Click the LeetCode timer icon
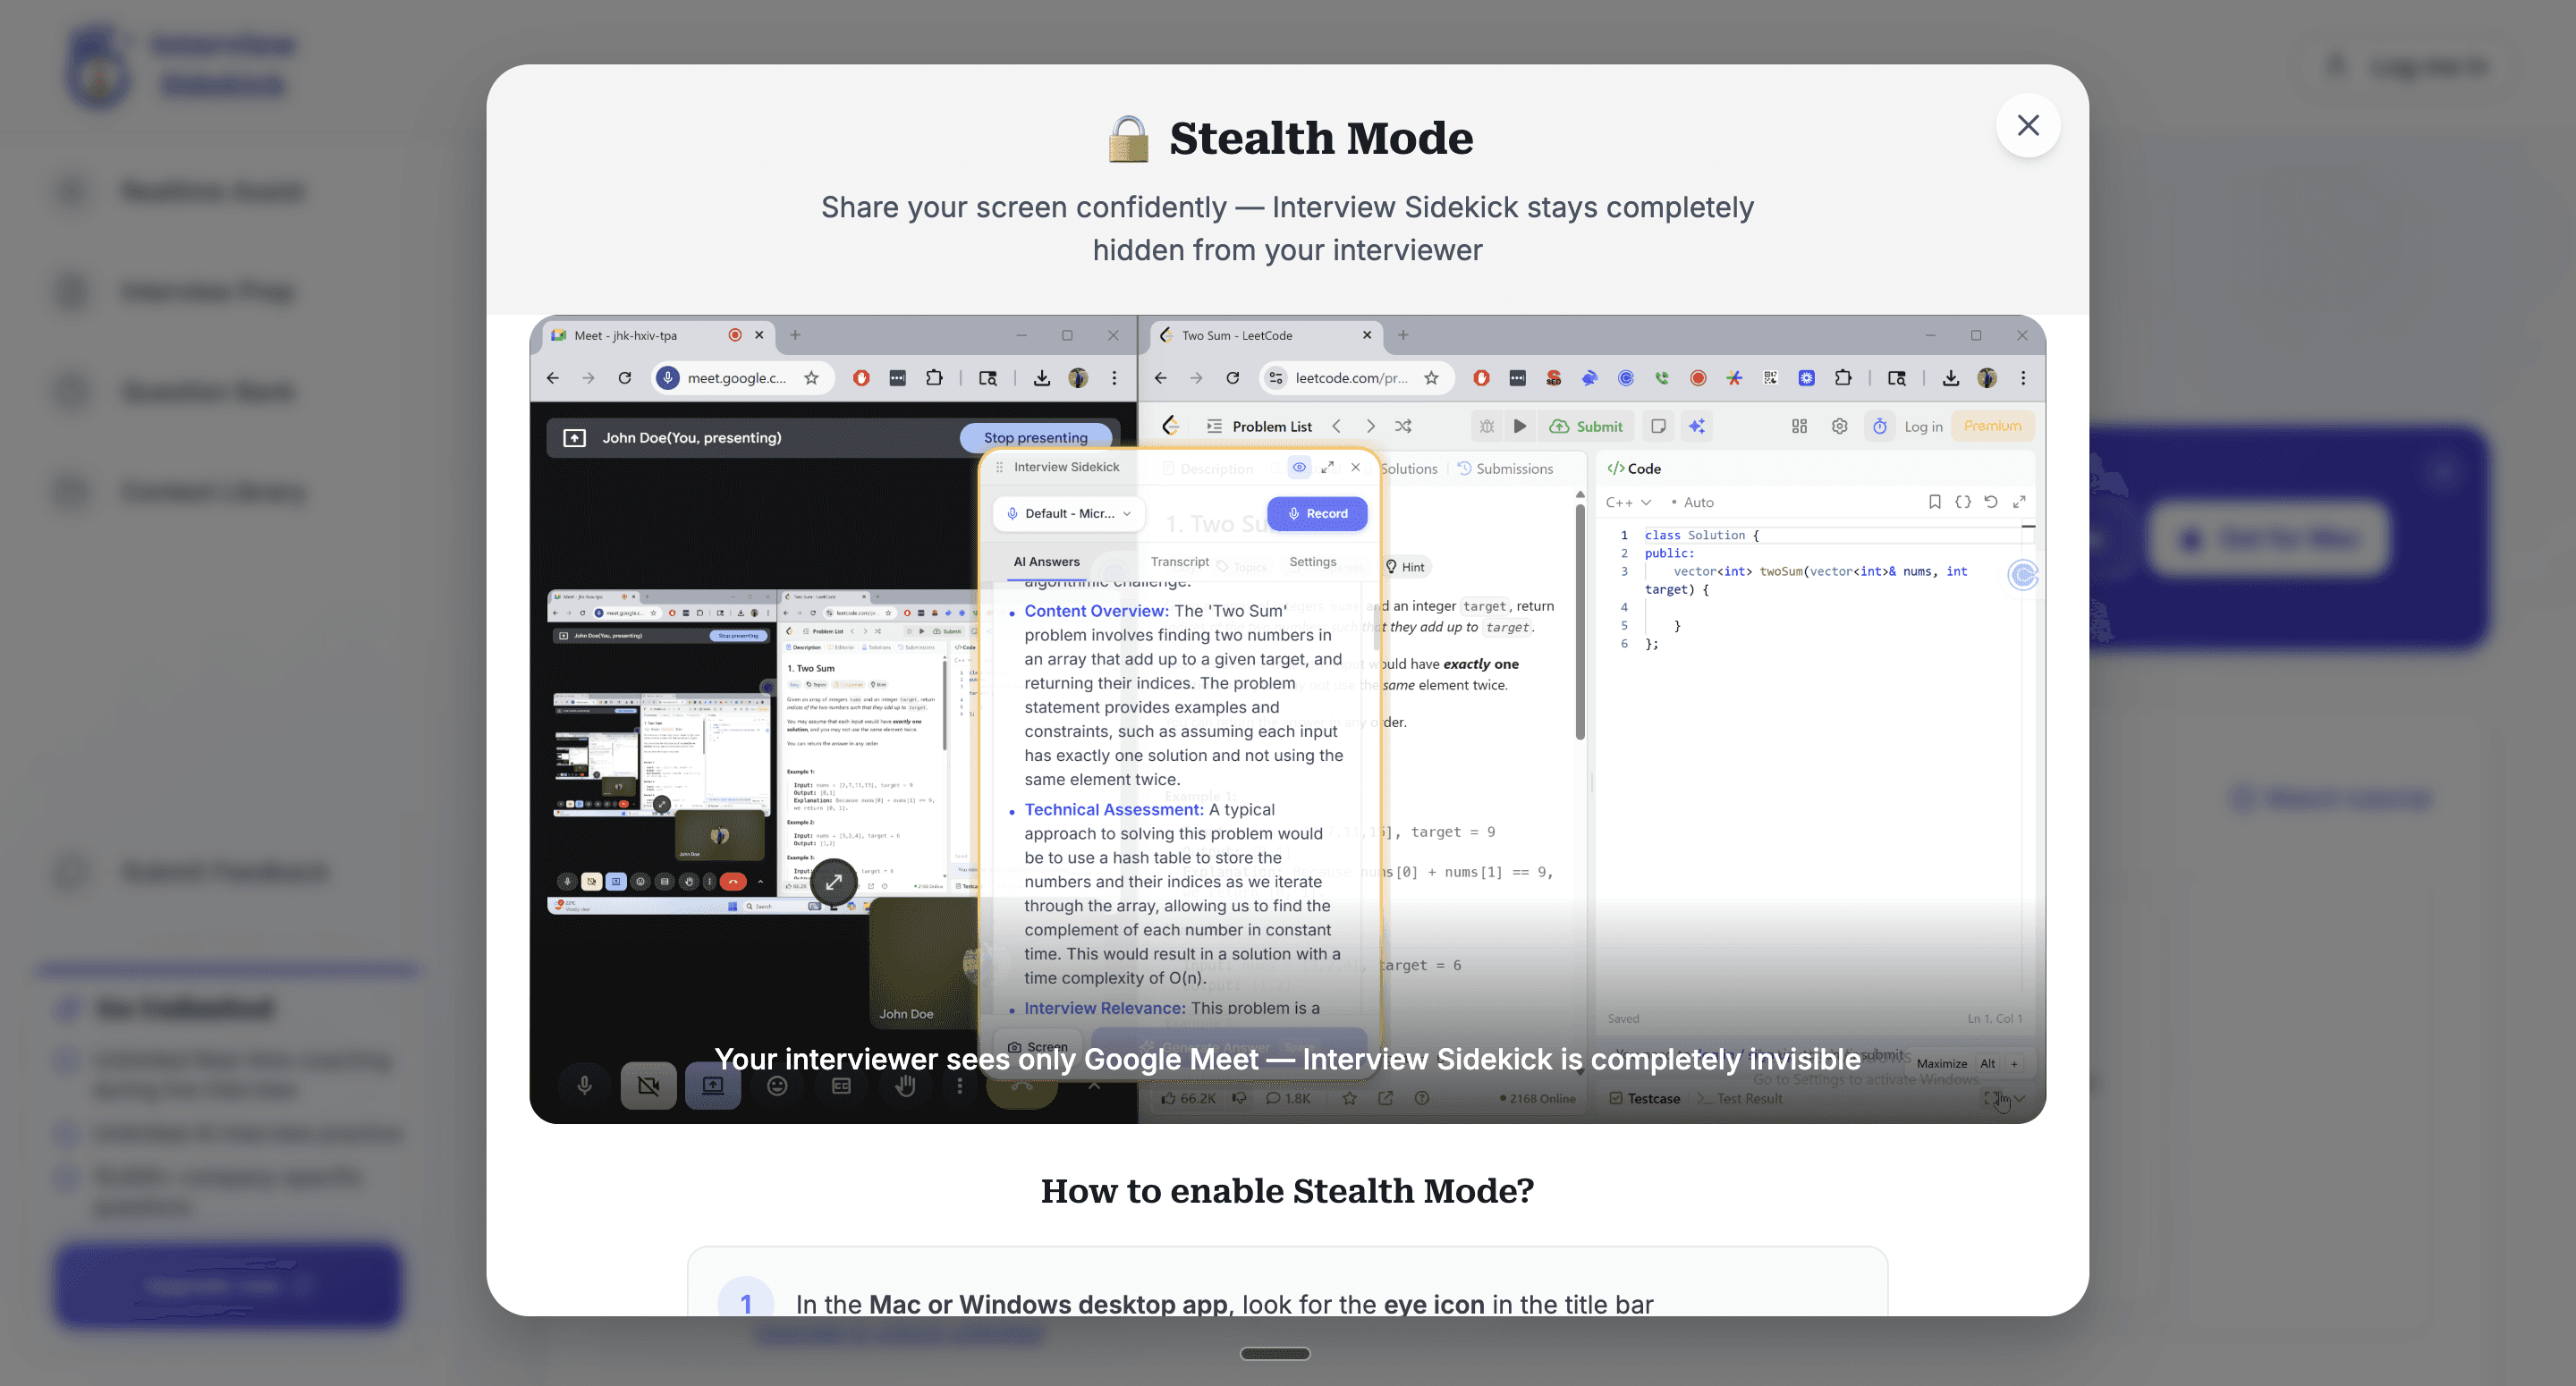The height and width of the screenshot is (1386, 2576). tap(1879, 426)
